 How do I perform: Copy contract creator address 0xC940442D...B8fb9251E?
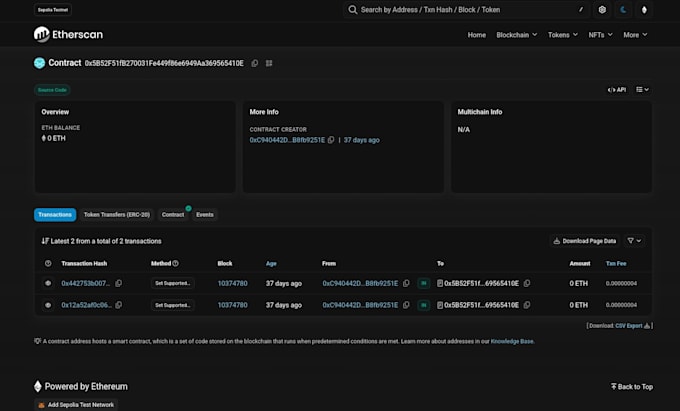(x=331, y=140)
